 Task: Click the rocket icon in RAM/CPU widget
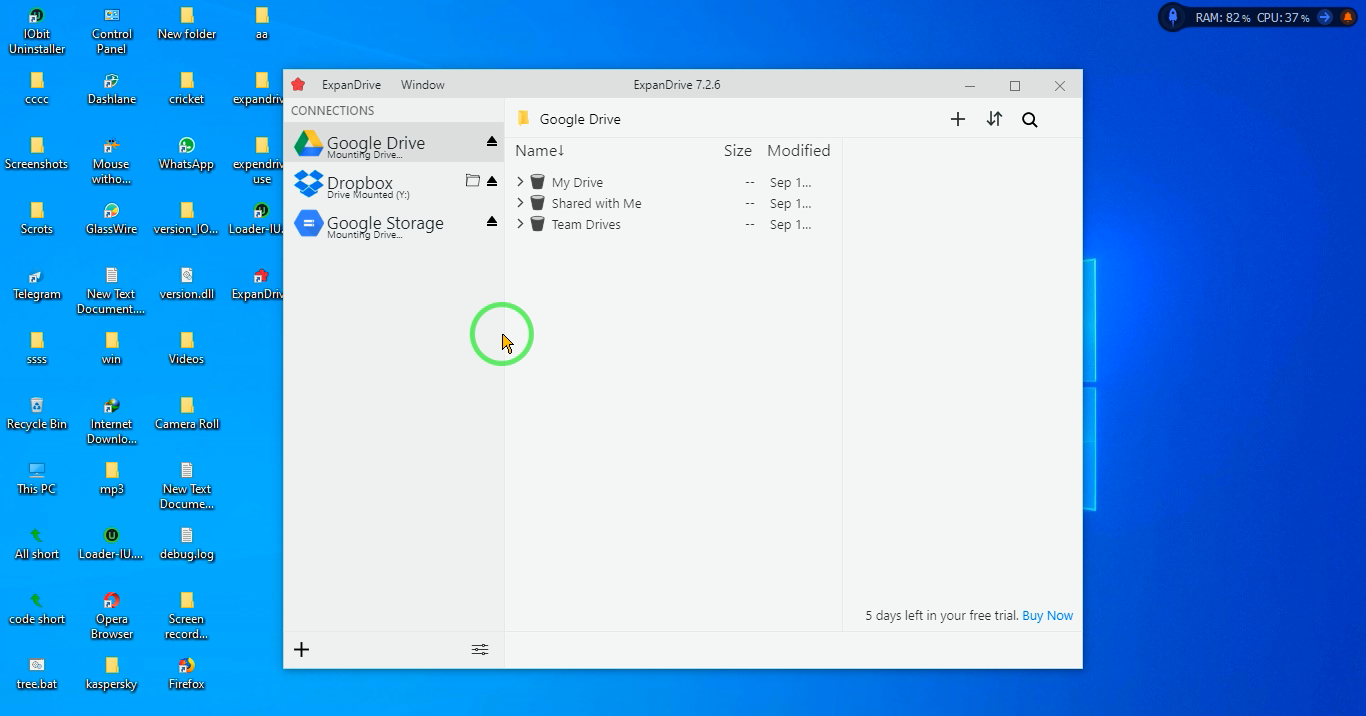click(x=1173, y=17)
